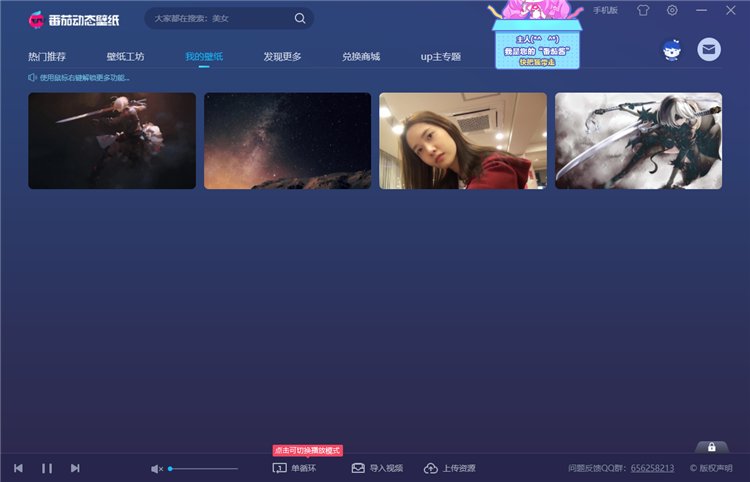Select the woman in red hoodie wallpaper
The width and height of the screenshot is (750, 482).
[463, 141]
